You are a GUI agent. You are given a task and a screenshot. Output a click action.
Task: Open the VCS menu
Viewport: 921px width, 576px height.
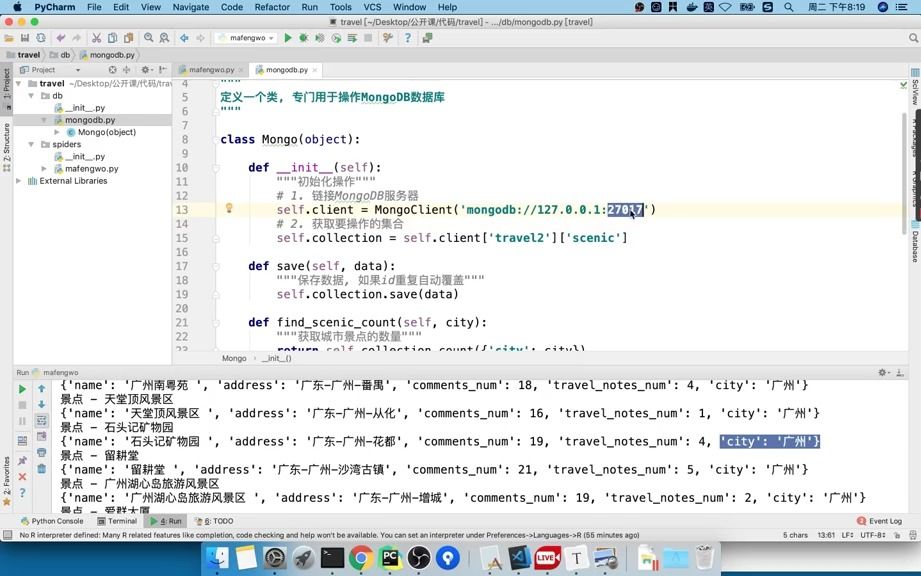370,7
